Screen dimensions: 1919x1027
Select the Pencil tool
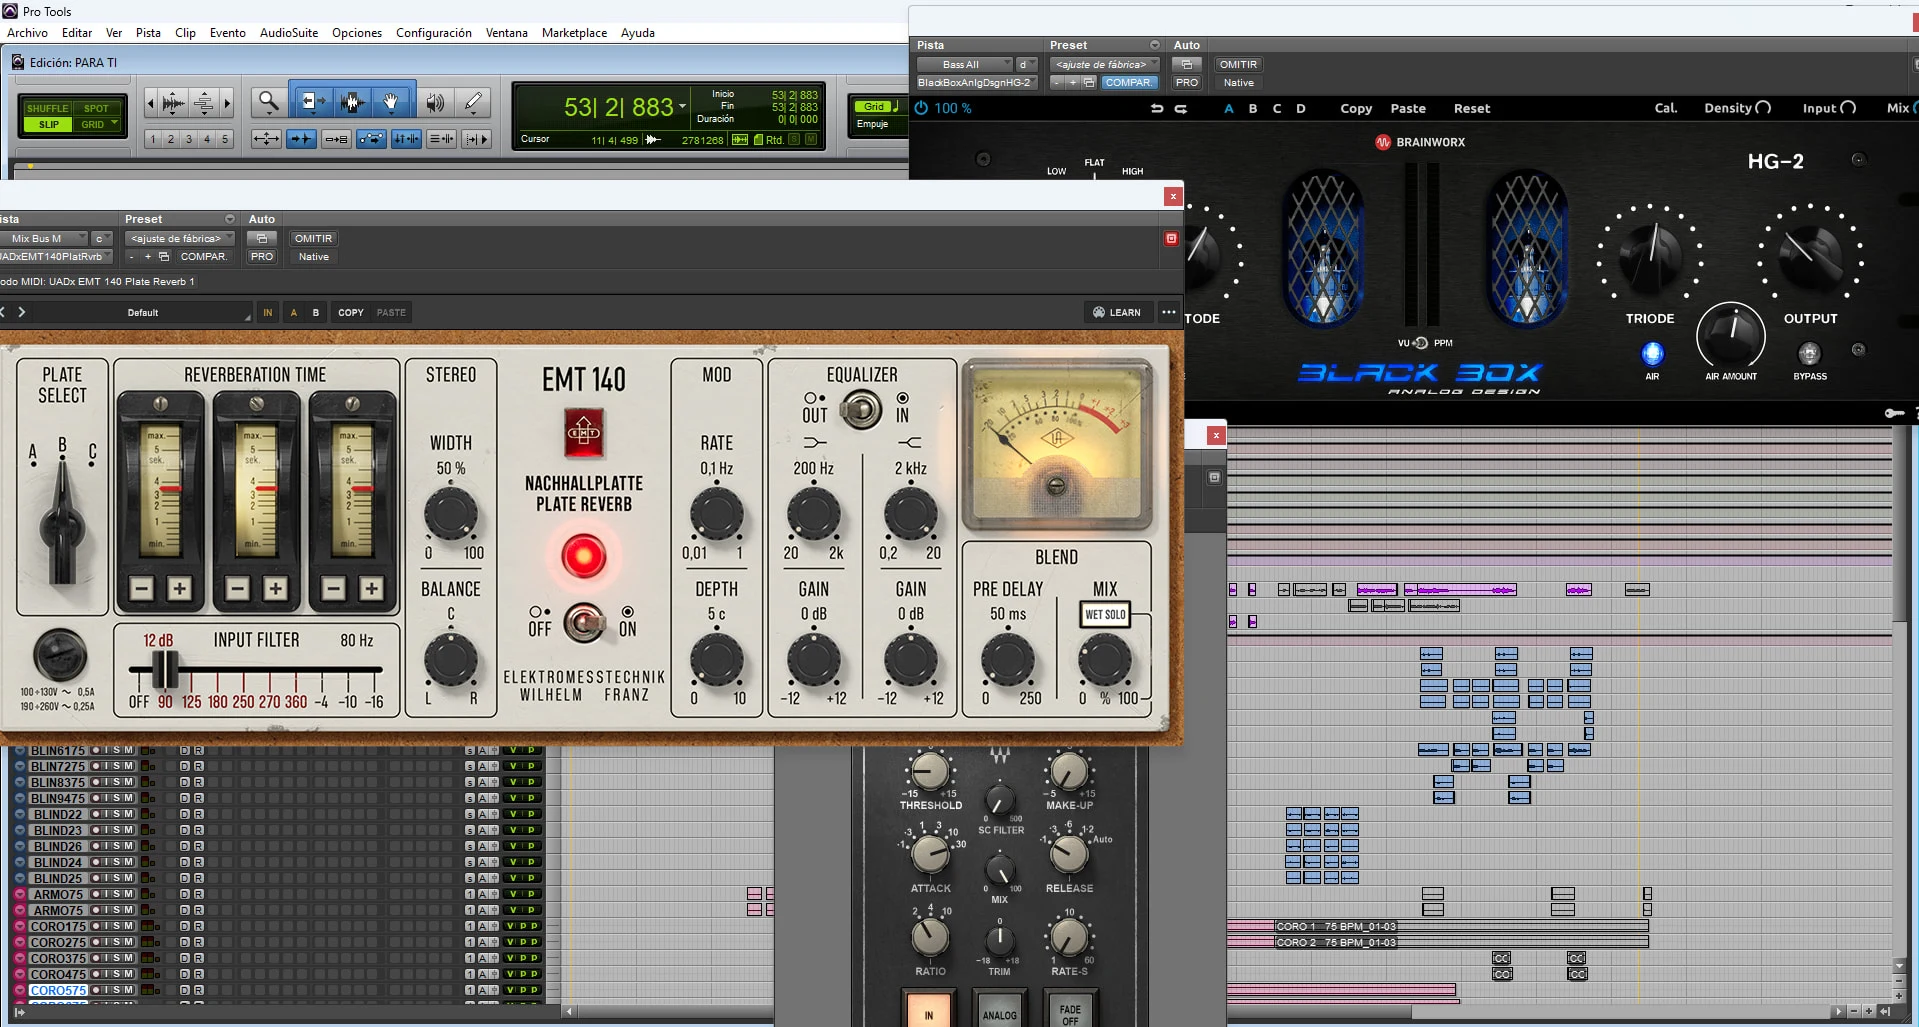(x=473, y=101)
